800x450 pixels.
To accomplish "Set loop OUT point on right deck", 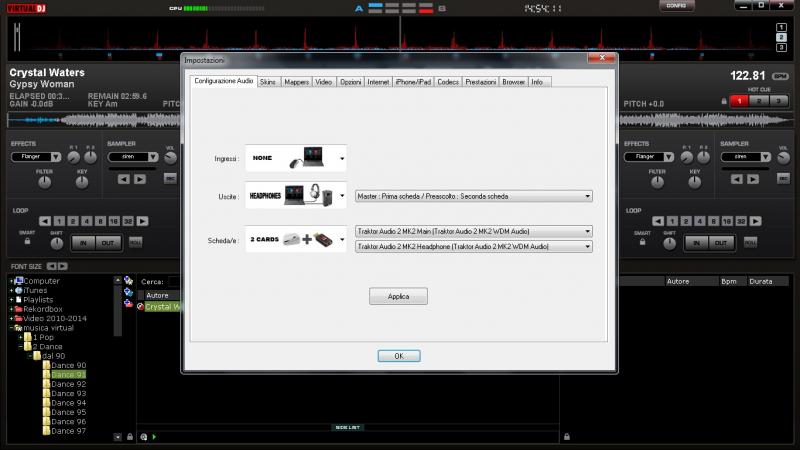I will coord(720,243).
